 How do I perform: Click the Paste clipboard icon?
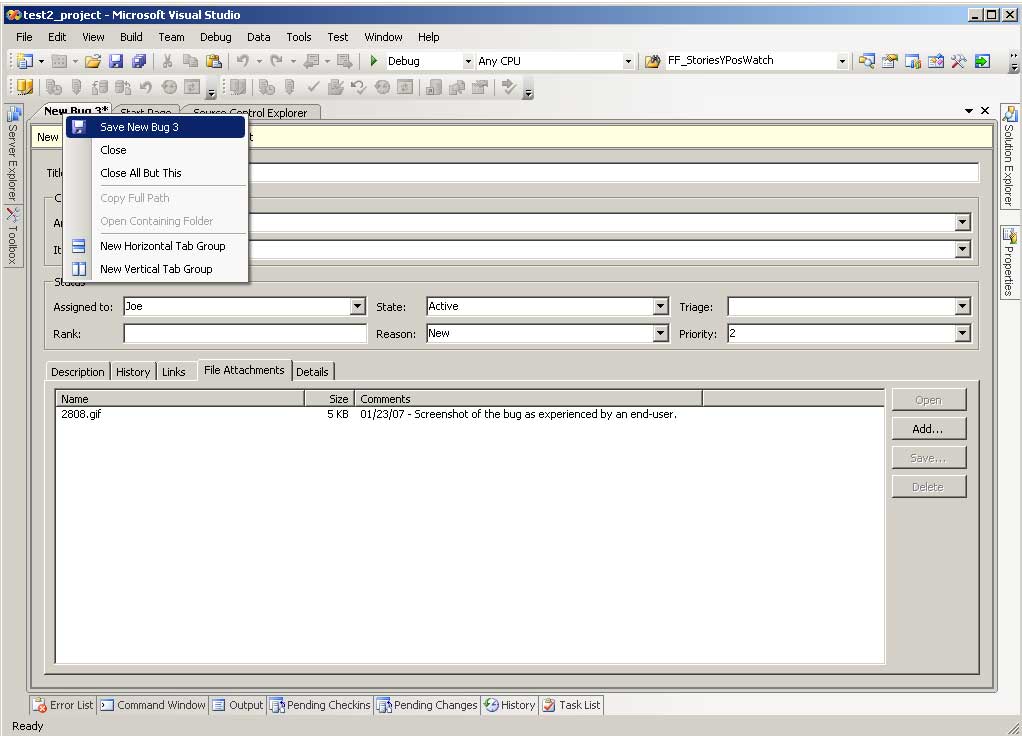coord(213,61)
